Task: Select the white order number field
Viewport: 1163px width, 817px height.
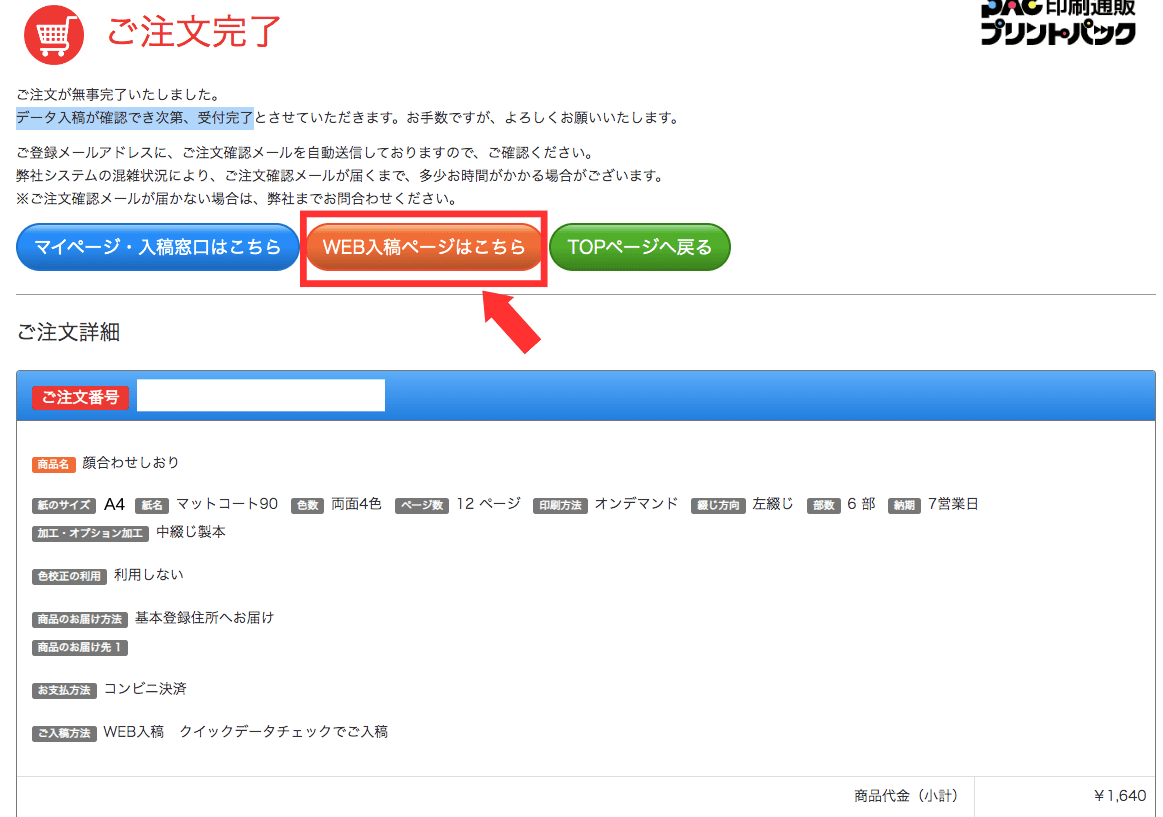Action: click(x=260, y=396)
